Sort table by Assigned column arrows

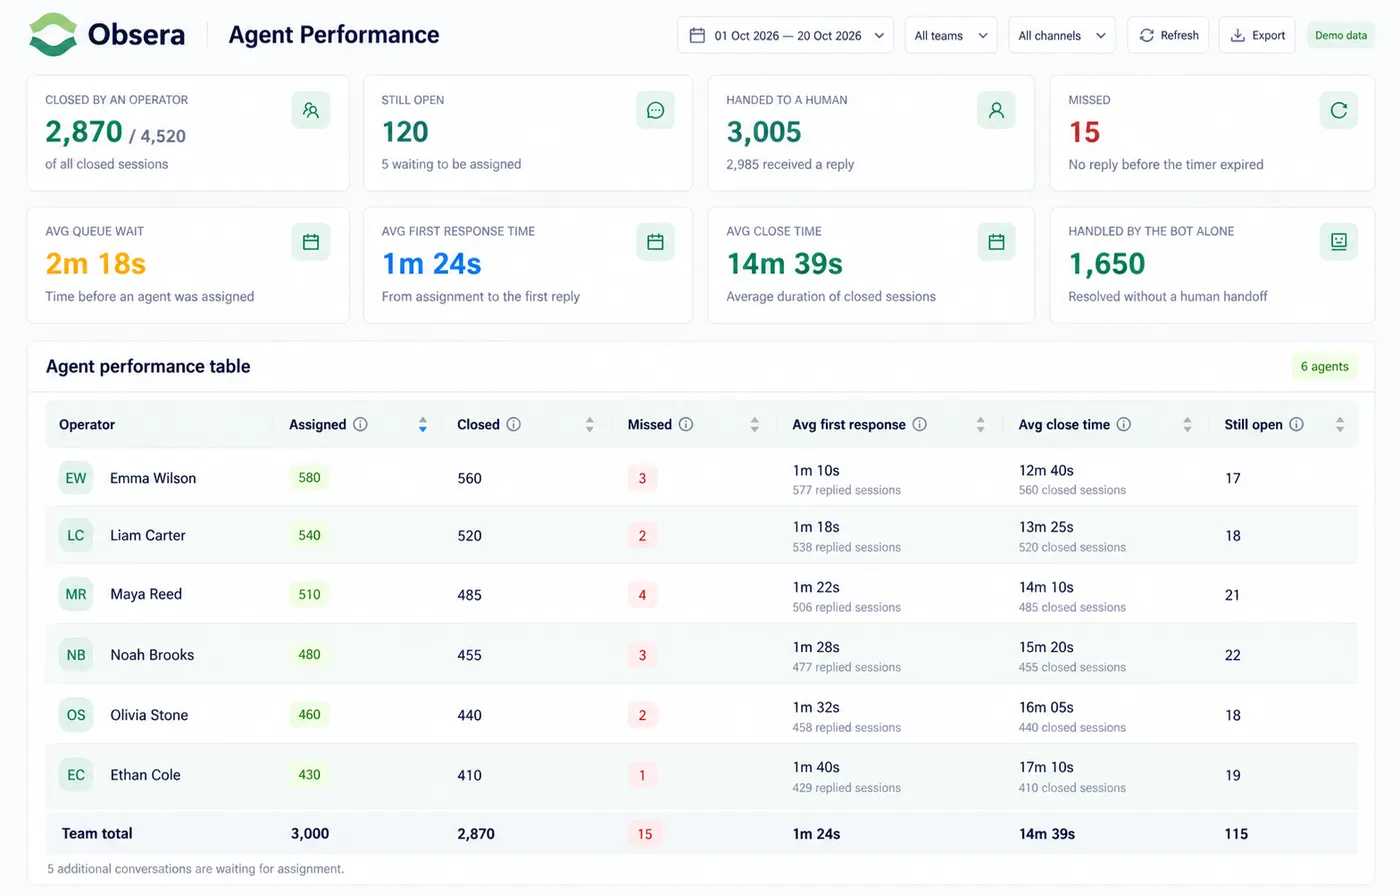[x=423, y=424]
